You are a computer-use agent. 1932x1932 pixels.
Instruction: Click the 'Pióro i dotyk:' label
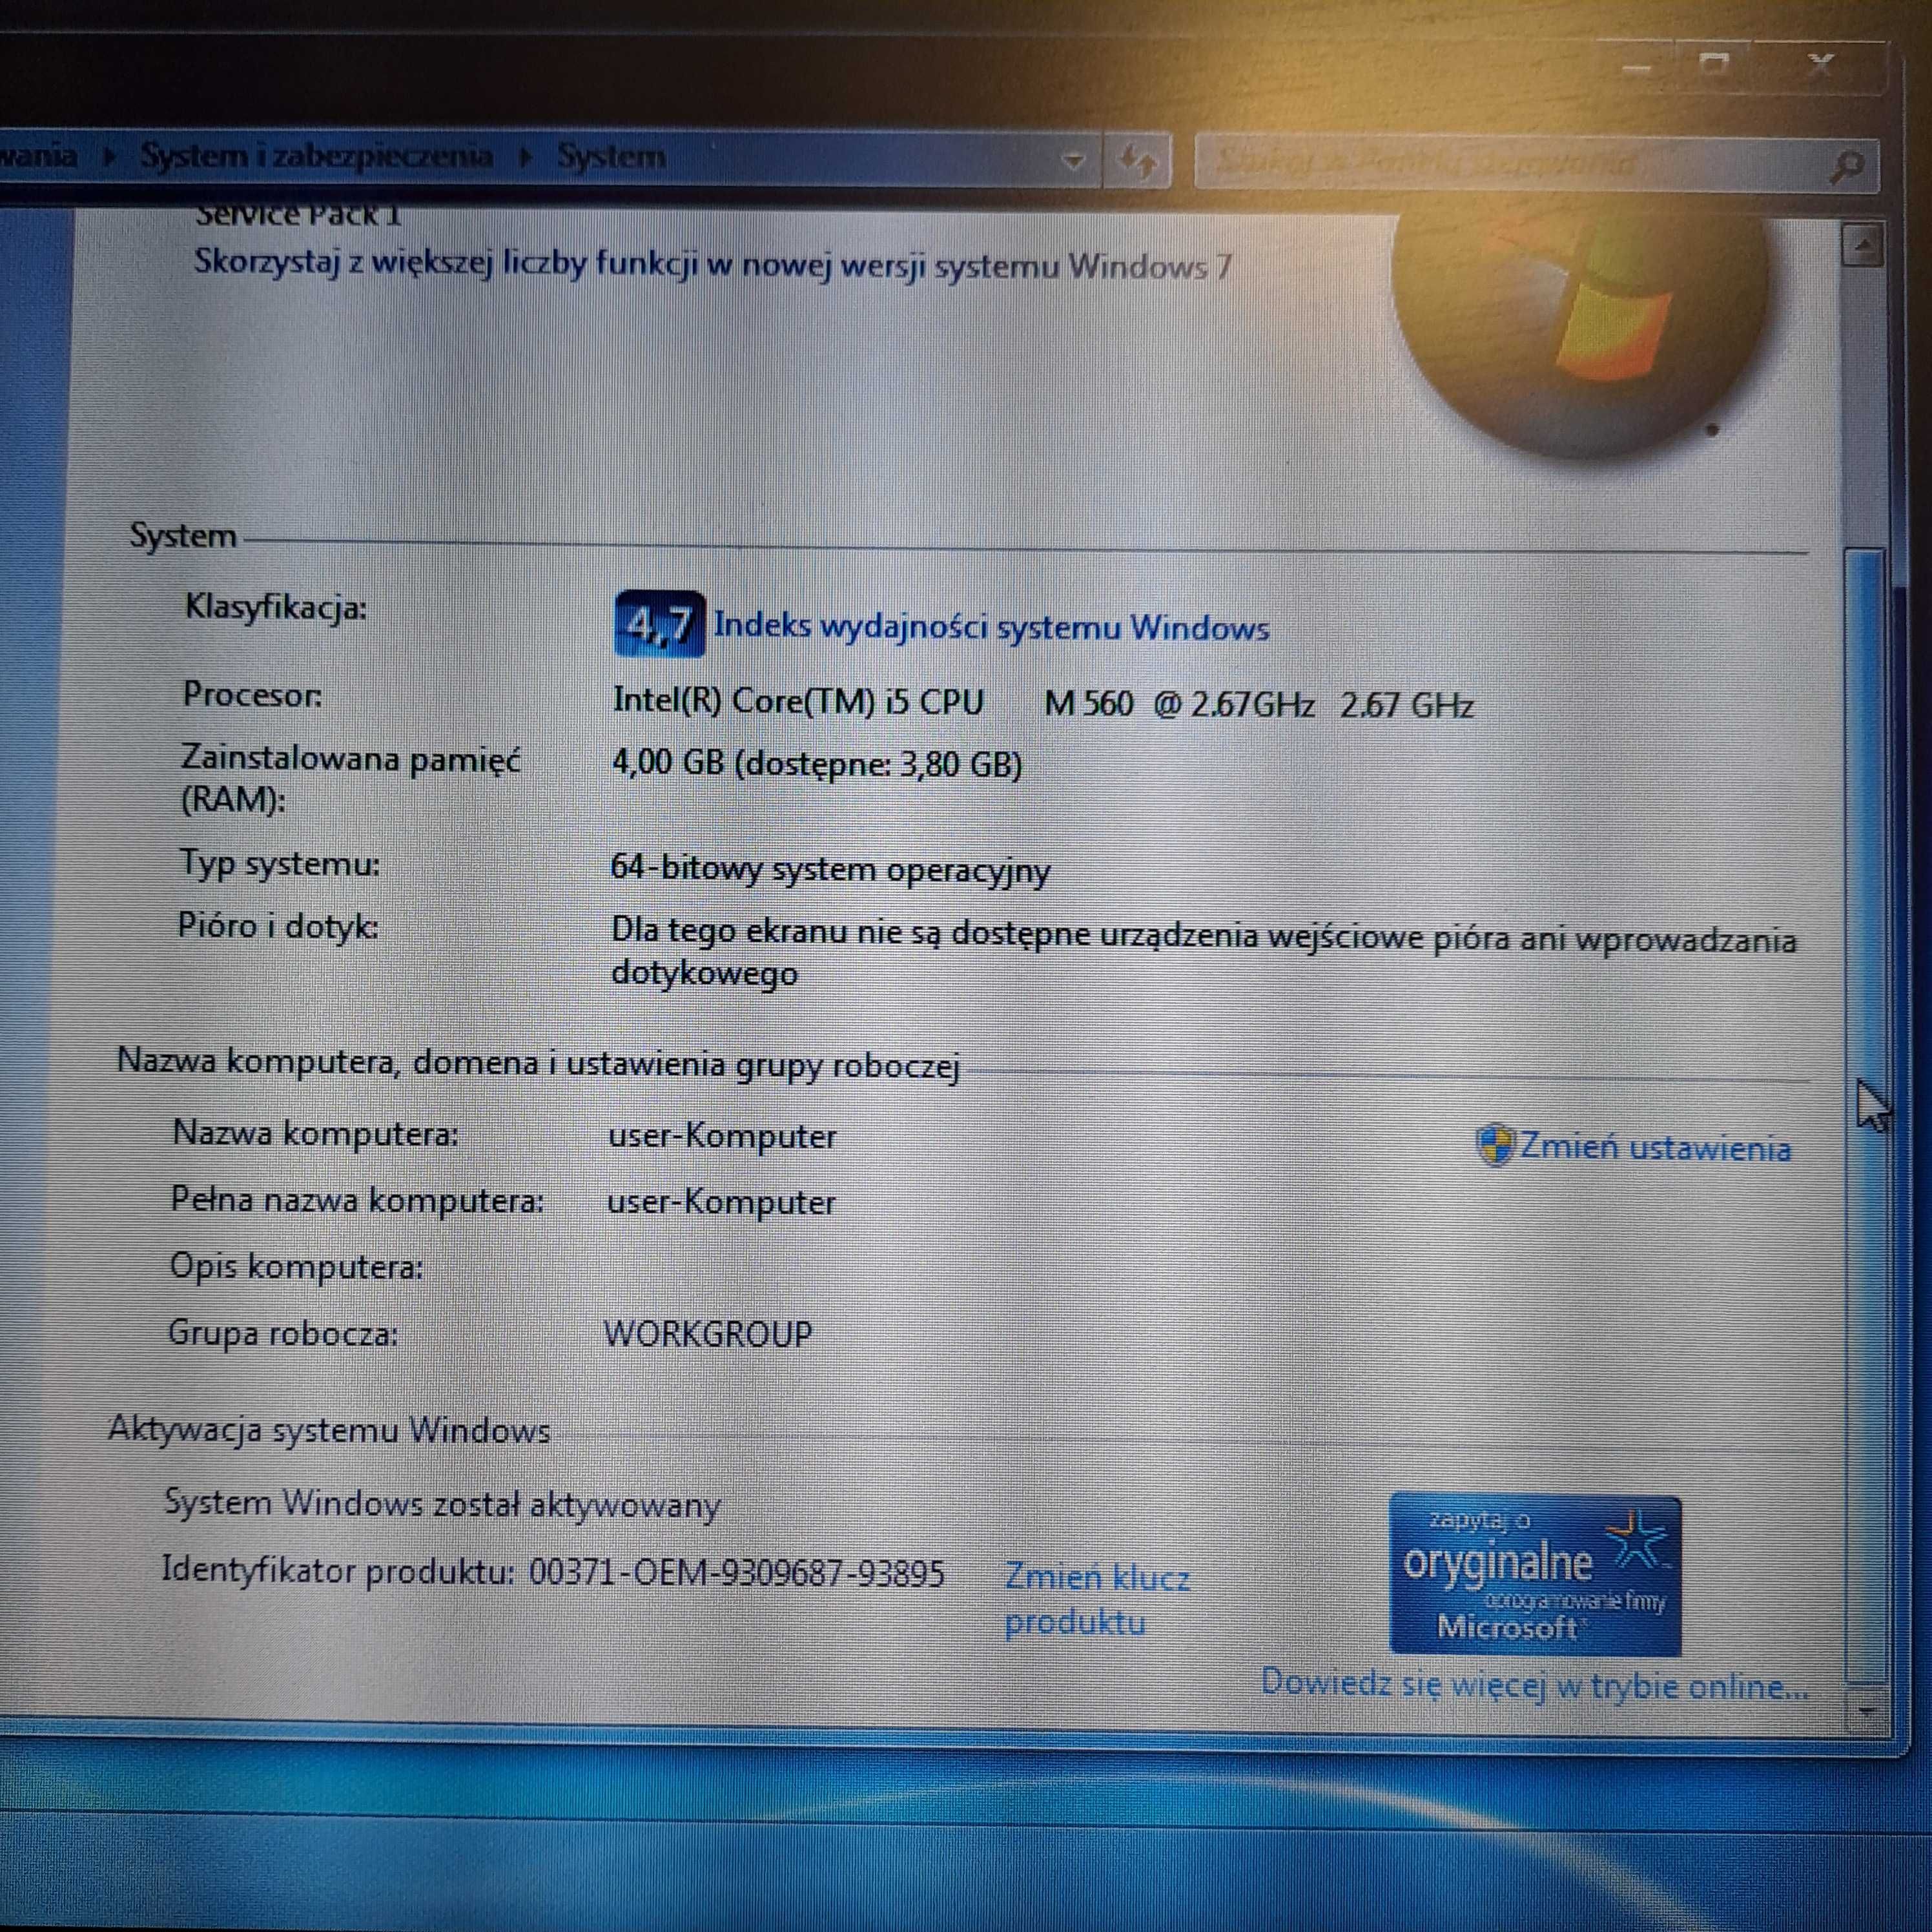pos(278,926)
